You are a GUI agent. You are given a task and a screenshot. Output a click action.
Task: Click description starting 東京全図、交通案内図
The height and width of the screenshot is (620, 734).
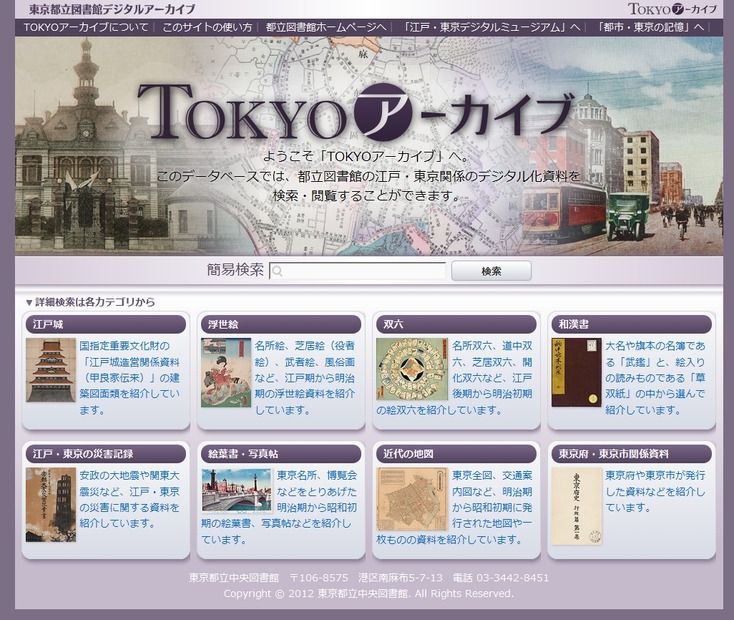(455, 507)
